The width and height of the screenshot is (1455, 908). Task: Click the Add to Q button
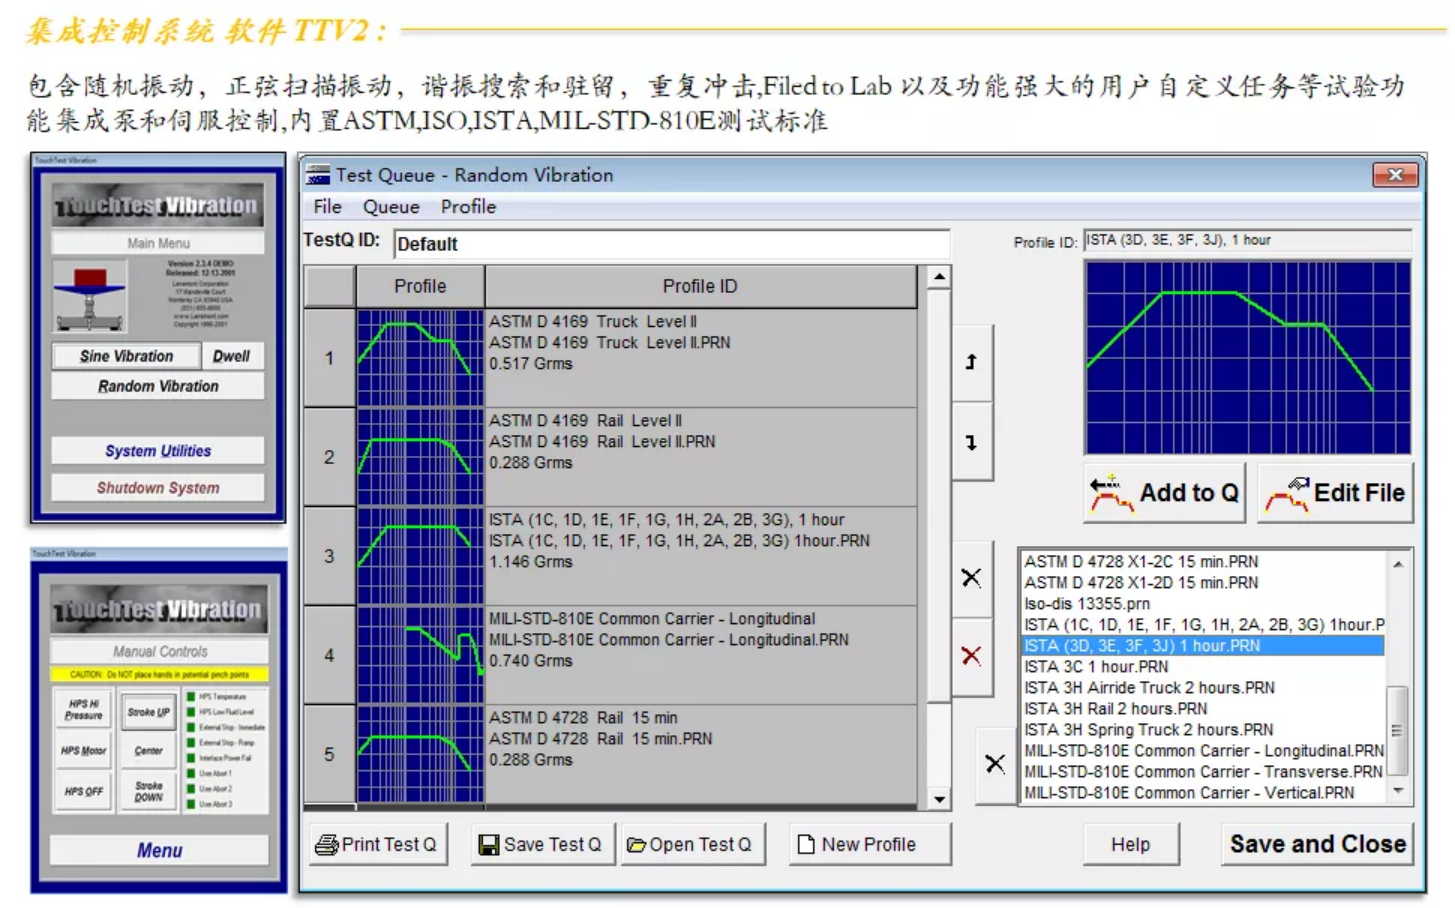tap(1165, 493)
